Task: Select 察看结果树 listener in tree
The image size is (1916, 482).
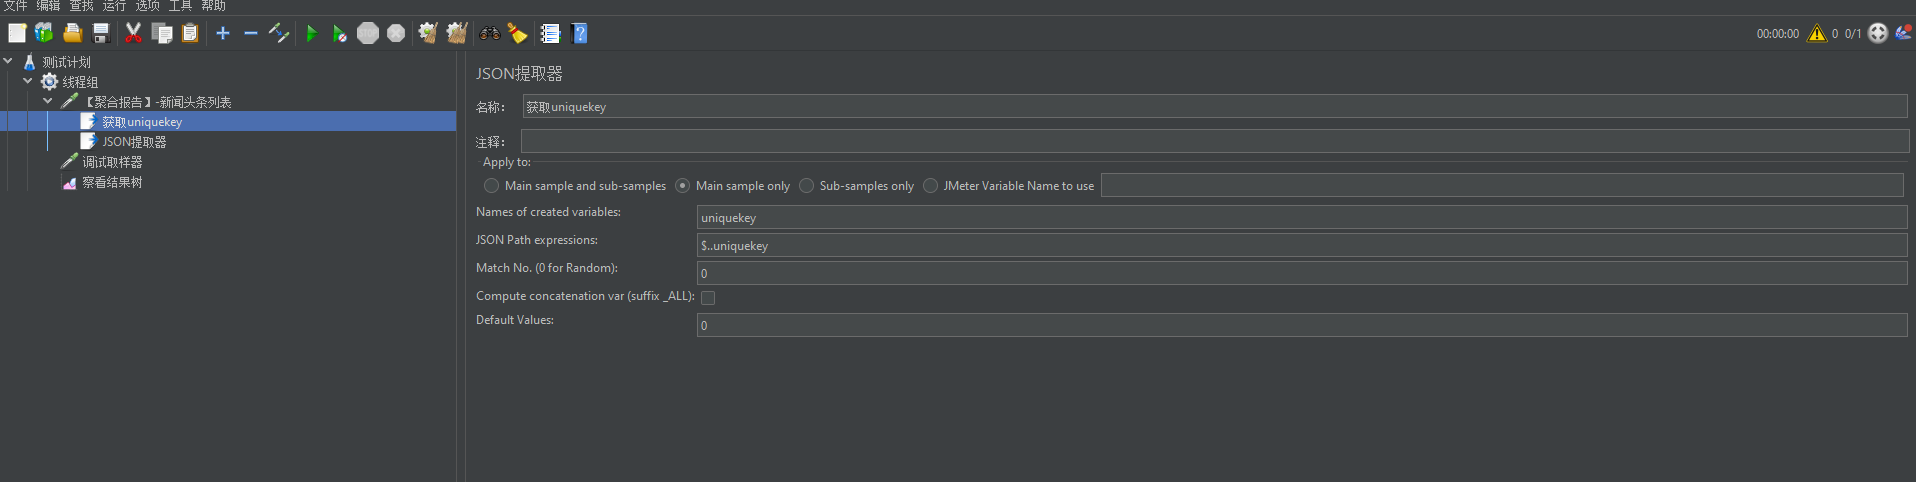Action: 112,182
